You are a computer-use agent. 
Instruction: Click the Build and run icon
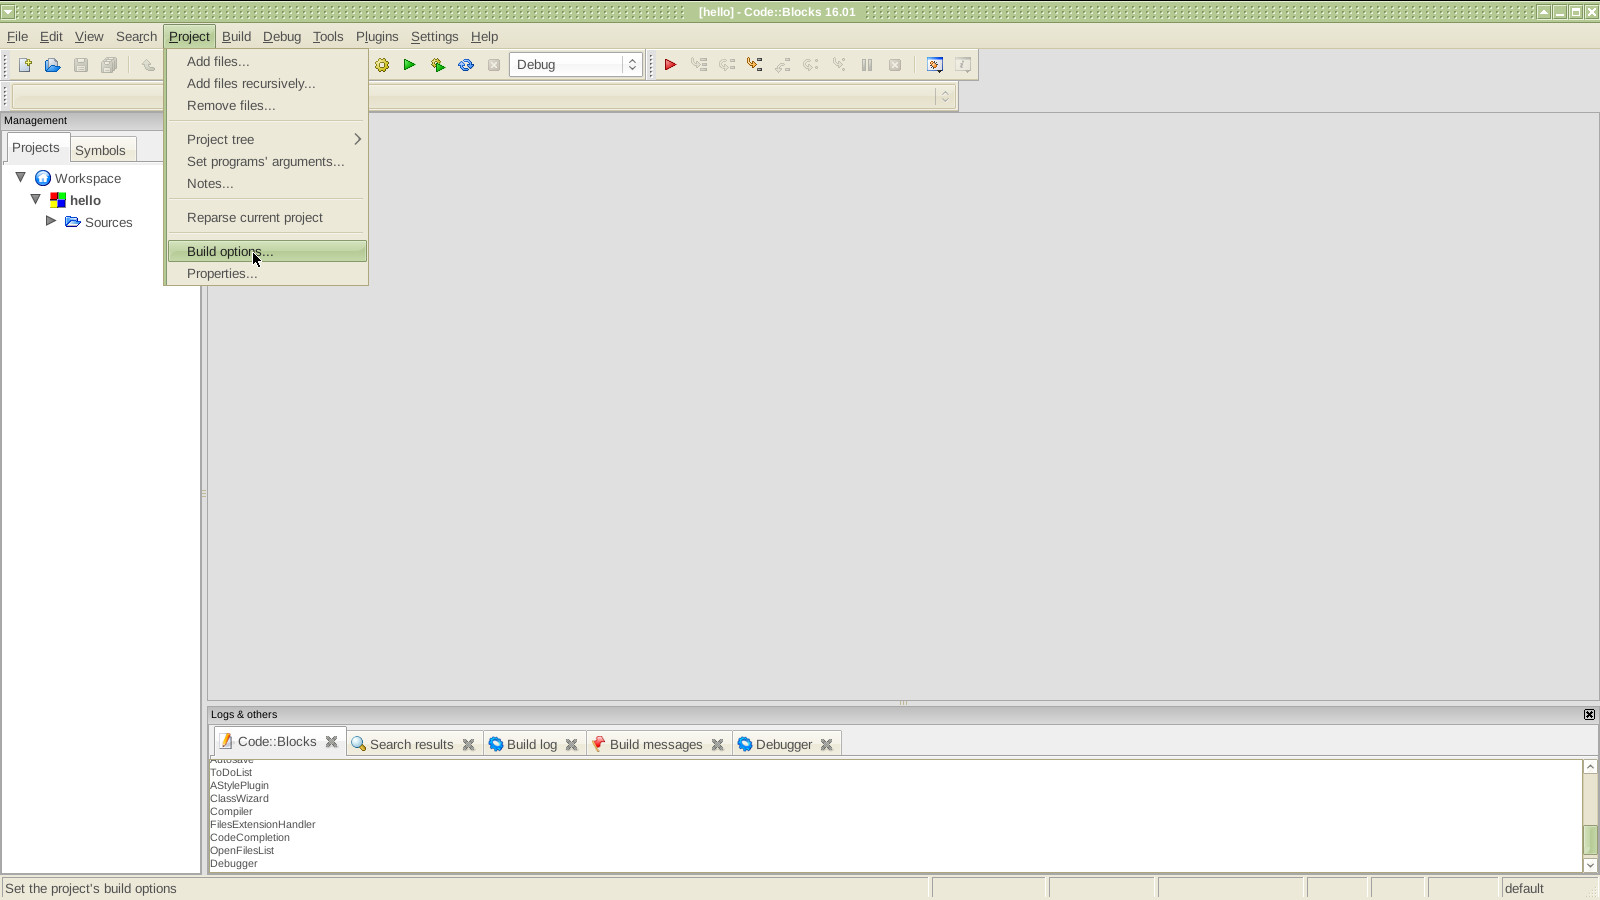[x=438, y=65]
